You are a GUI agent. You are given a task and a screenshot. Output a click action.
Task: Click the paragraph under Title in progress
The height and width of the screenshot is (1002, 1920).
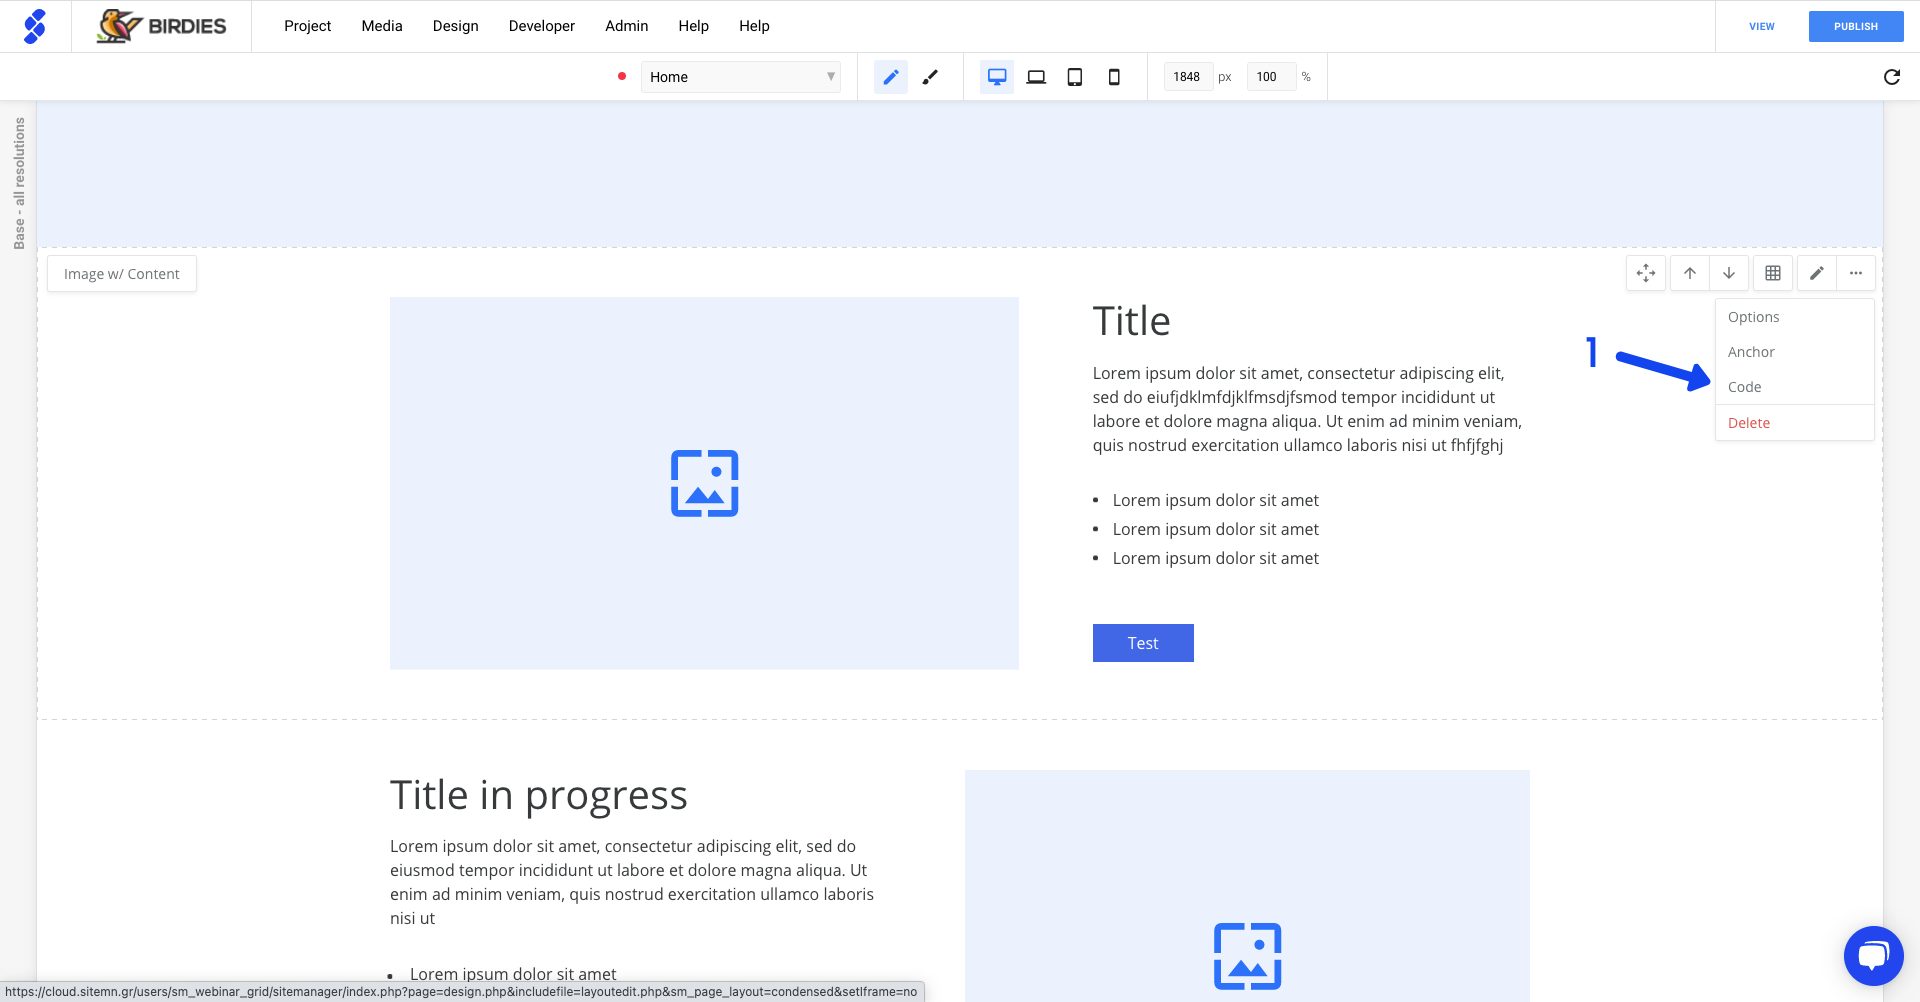[632, 882]
